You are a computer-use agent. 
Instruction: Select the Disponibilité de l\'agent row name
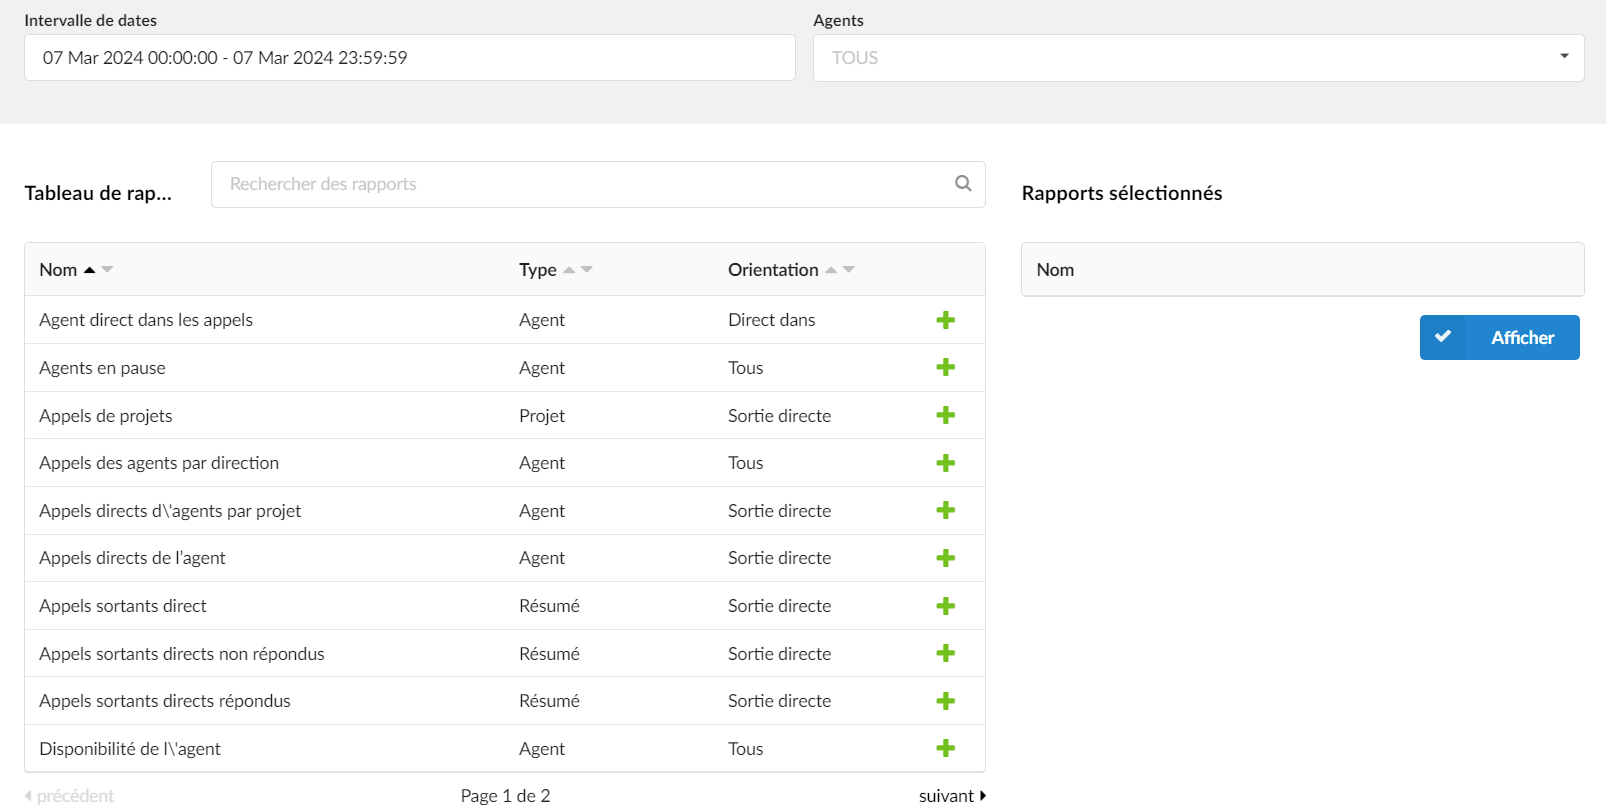tap(130, 749)
